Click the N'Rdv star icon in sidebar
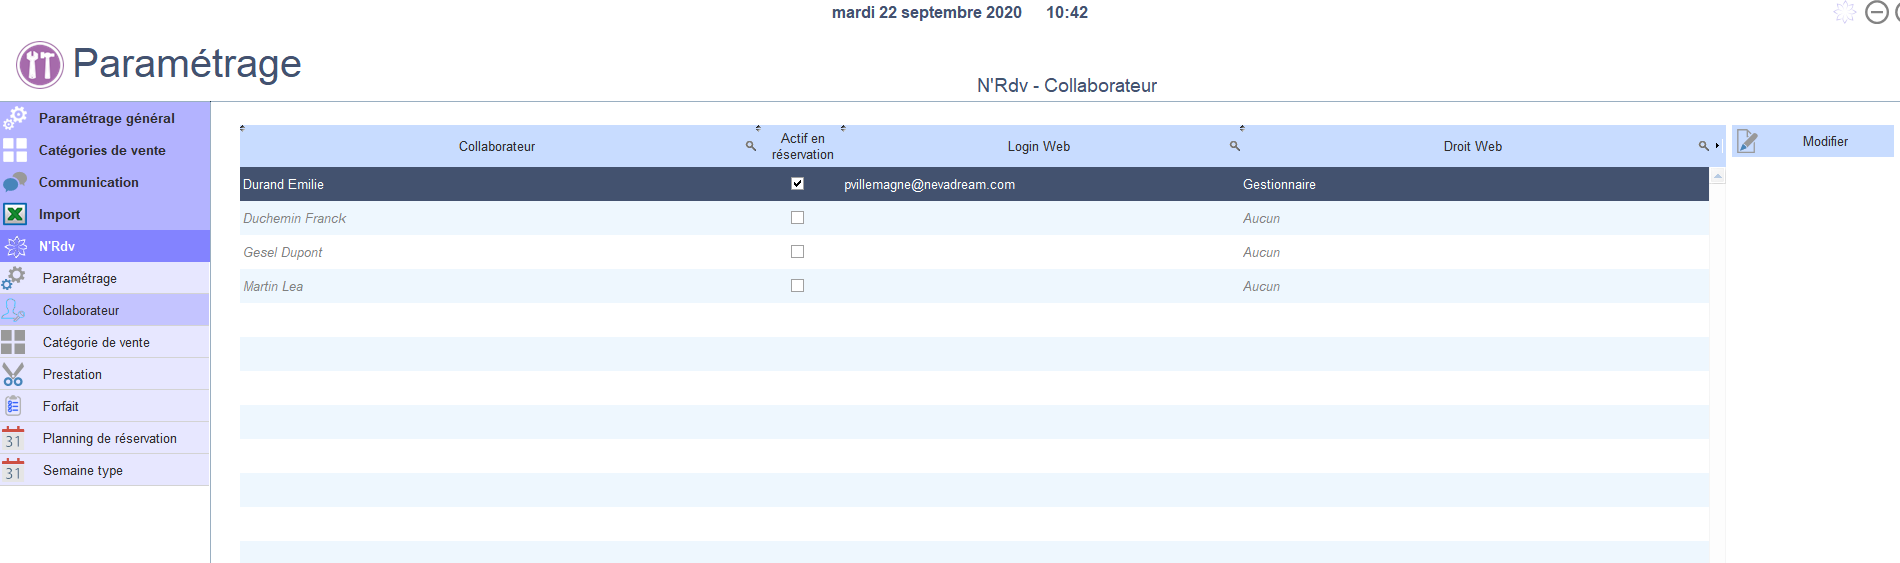Image resolution: width=1900 pixels, height=563 pixels. point(16,246)
